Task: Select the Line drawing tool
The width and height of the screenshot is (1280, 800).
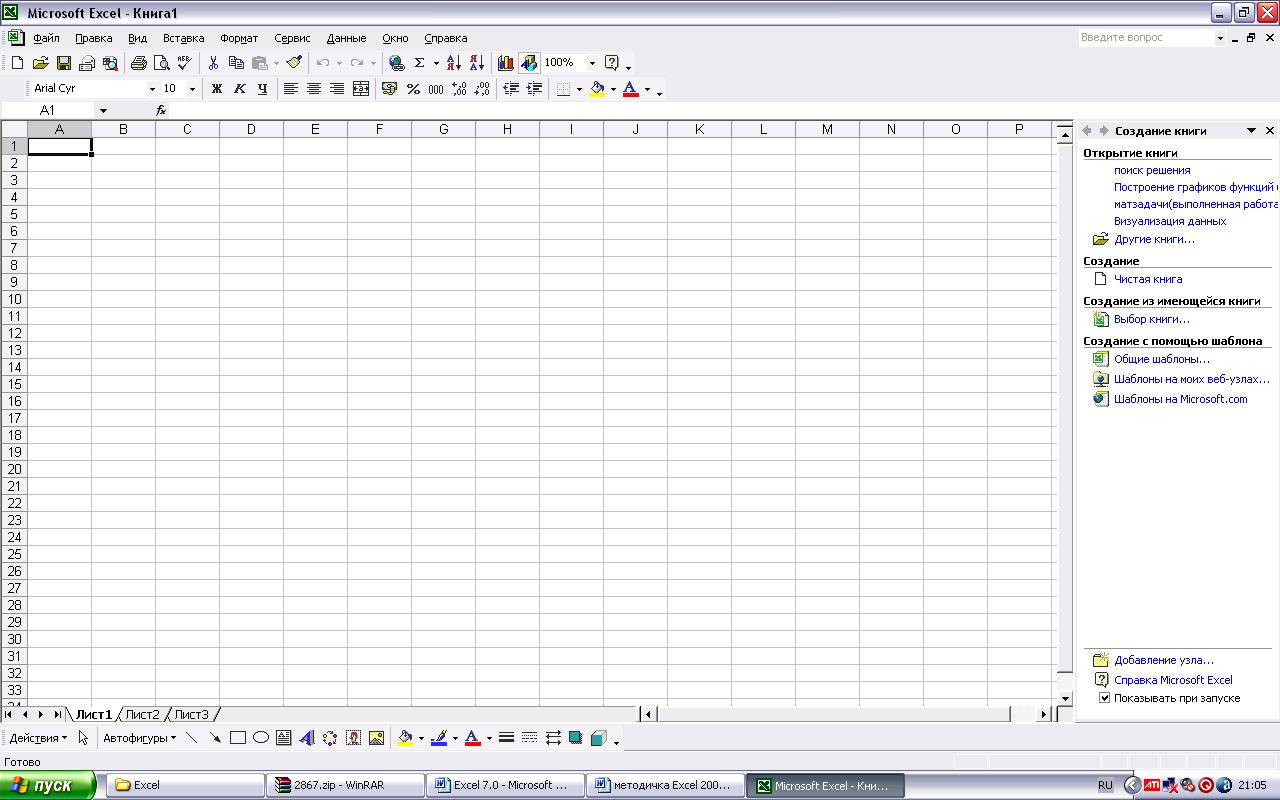Action: (x=192, y=738)
